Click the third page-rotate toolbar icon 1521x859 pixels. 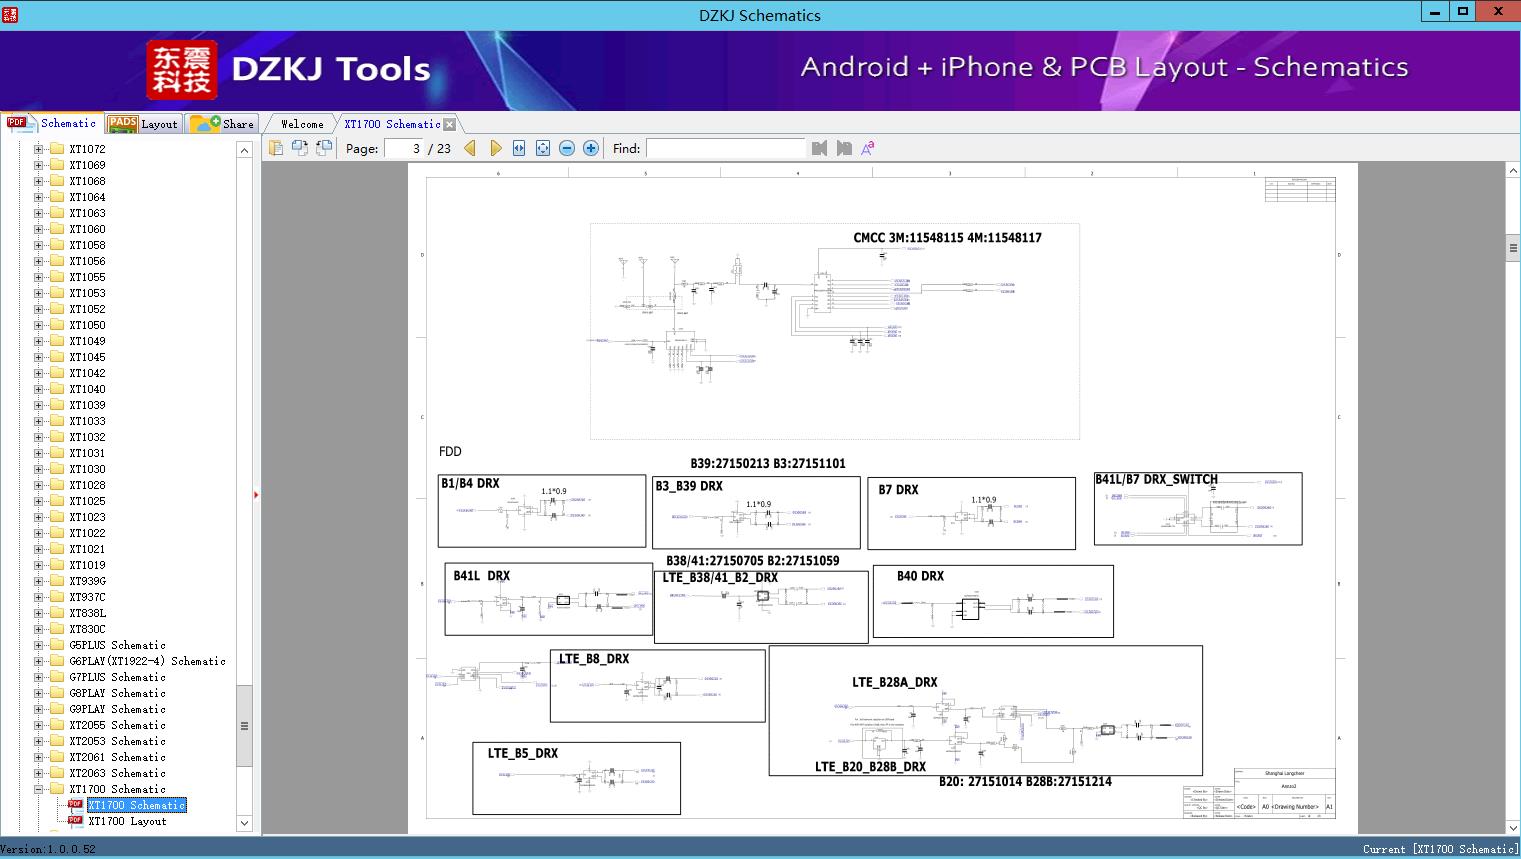(323, 148)
